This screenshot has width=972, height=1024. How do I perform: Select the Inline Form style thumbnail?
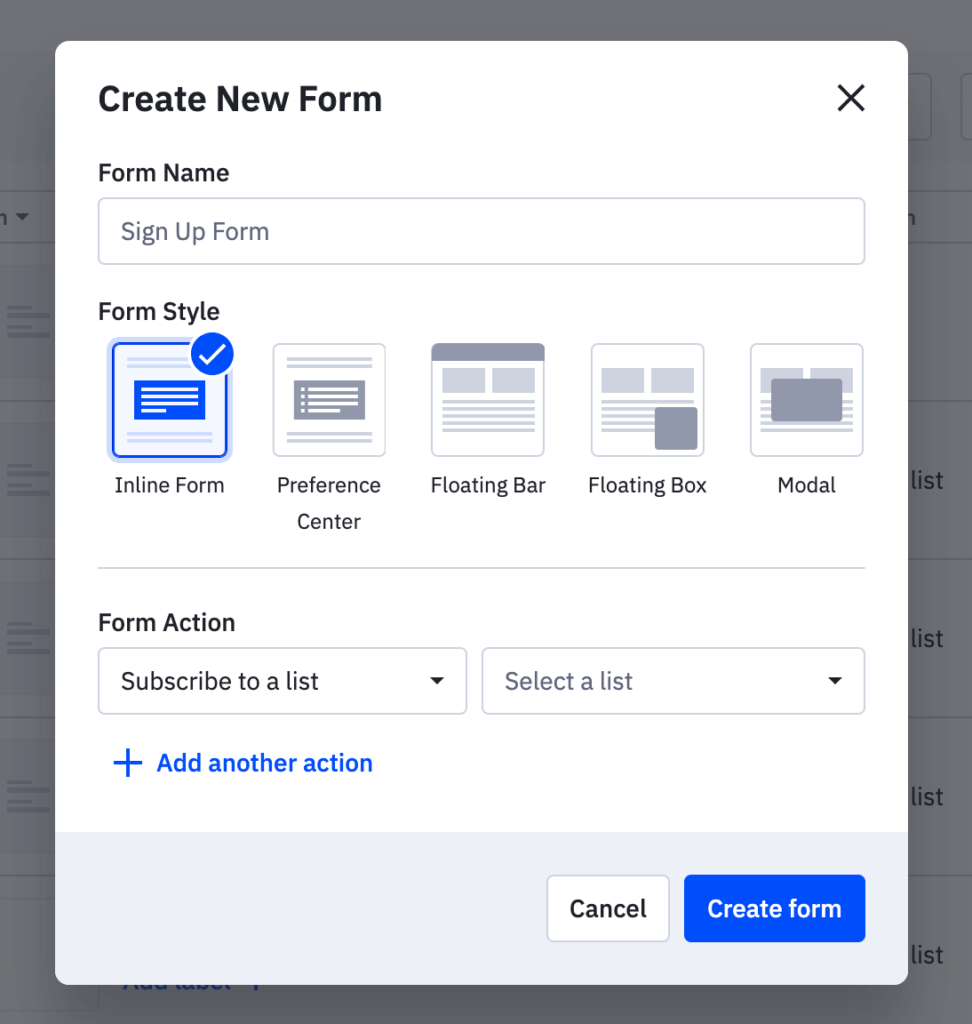169,400
